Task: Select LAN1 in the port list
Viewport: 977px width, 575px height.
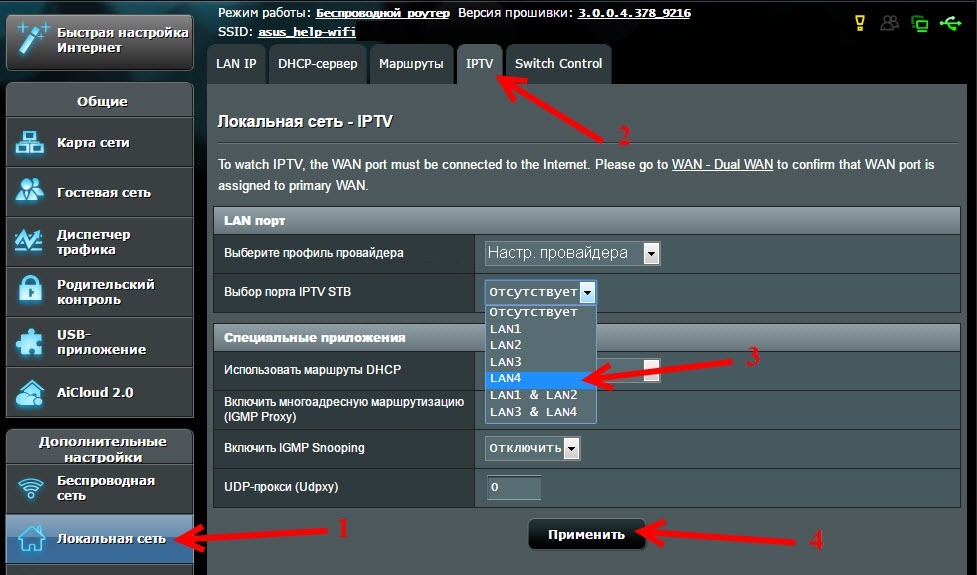Action: (x=540, y=328)
